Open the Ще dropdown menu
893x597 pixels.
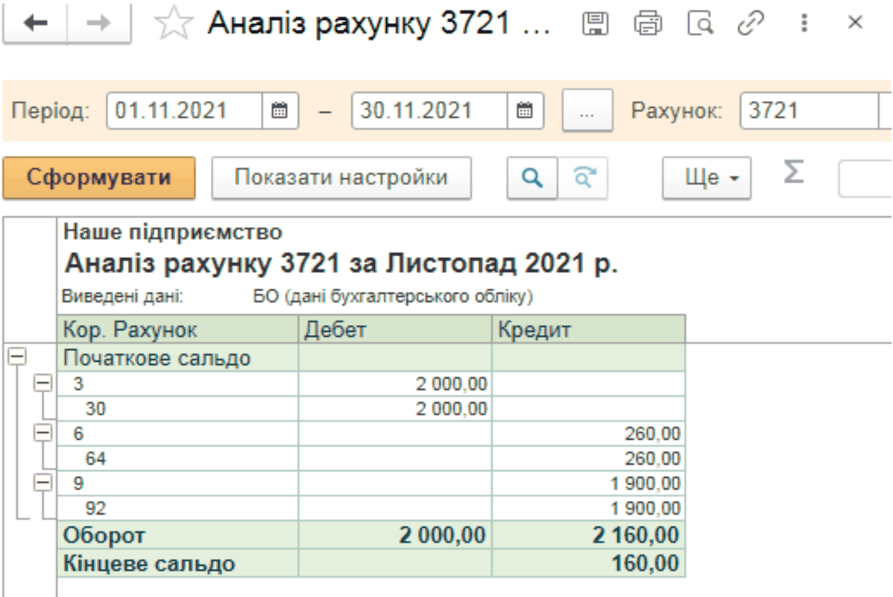(x=706, y=178)
